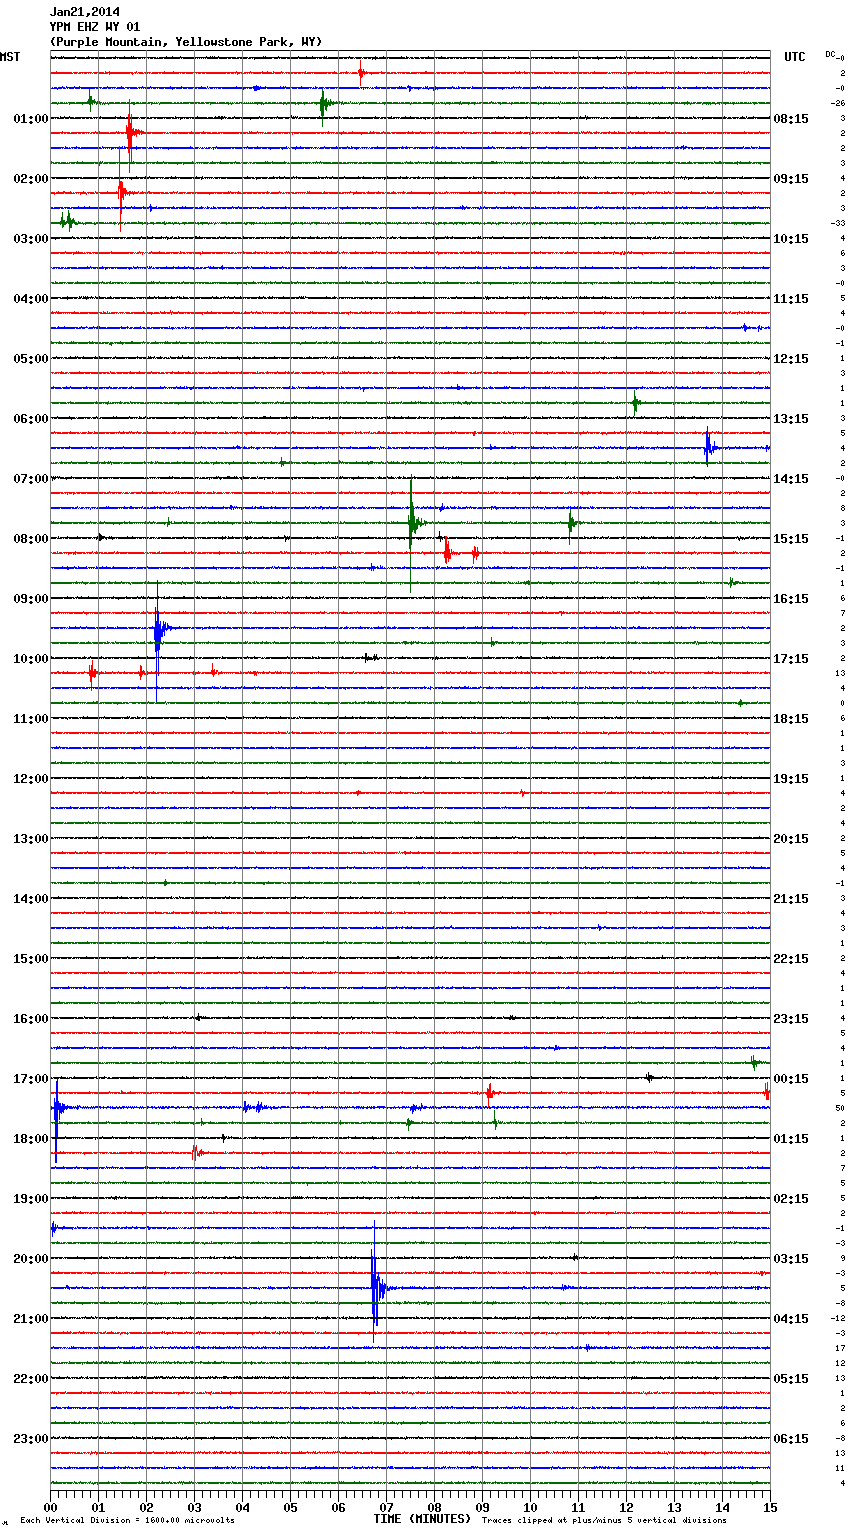850x1534 pixels.
Task: Click the UTC column header label
Action: [794, 57]
